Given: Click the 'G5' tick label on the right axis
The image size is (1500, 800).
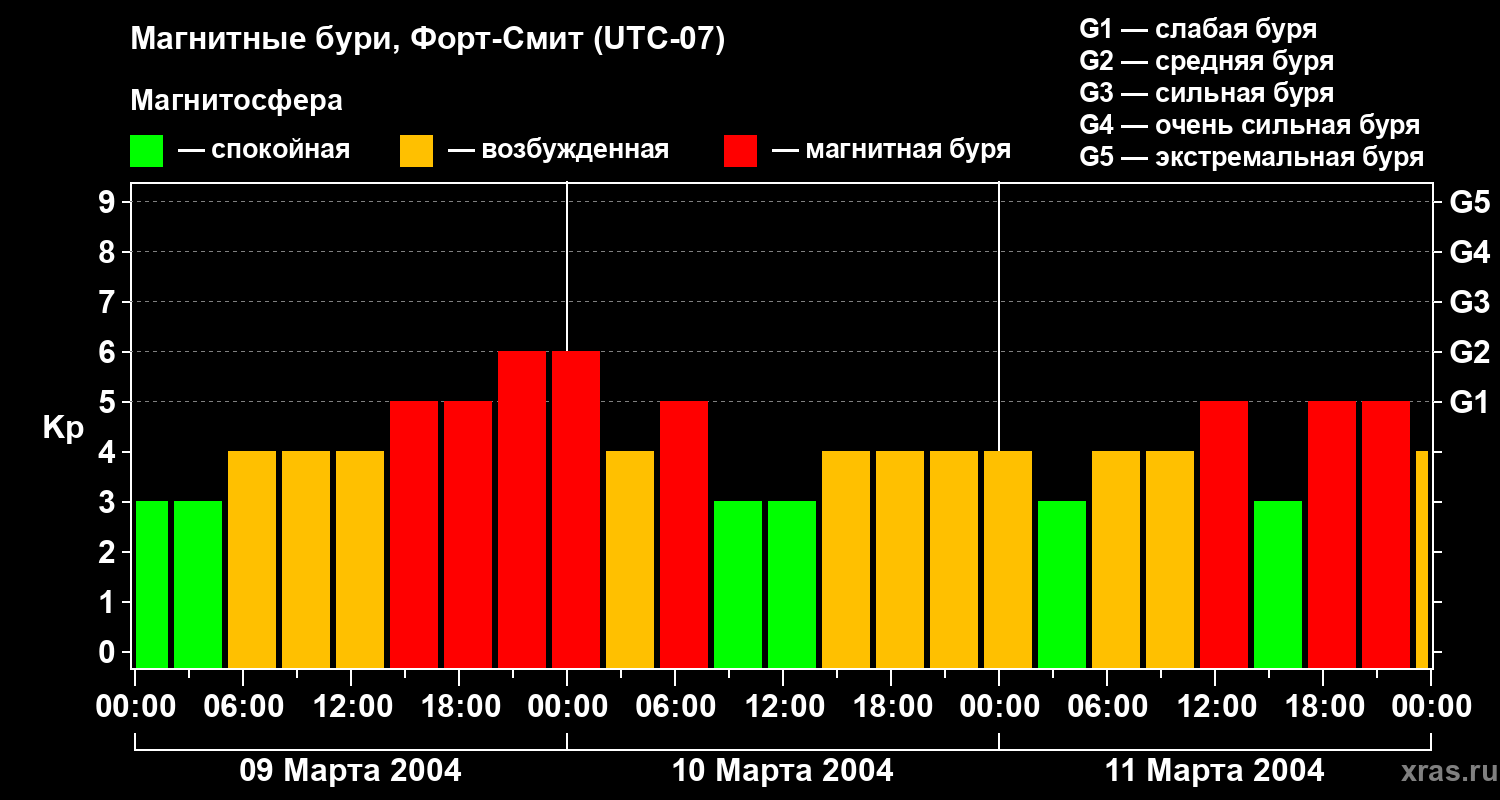Looking at the screenshot, I should 1470,202.
